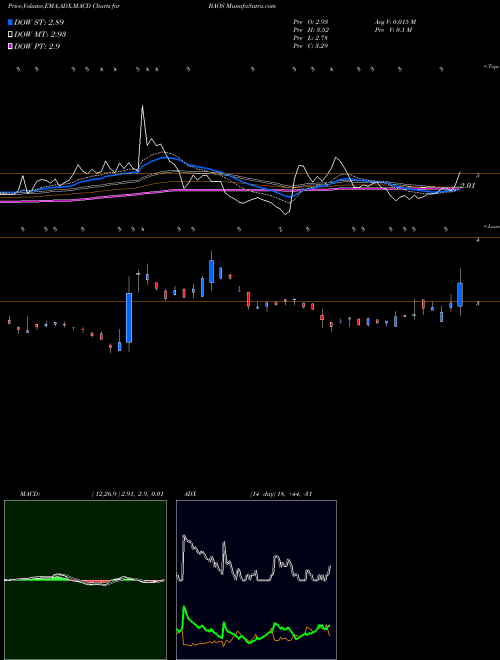This screenshot has width=500, height=660.
Task: Click the 'Pre V: 0.1 M' volume text
Action: point(393,30)
